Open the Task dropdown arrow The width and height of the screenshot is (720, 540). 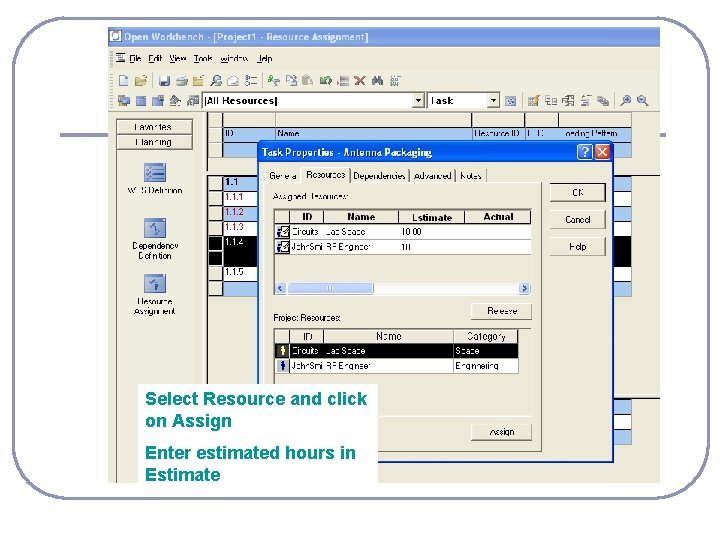pos(493,101)
